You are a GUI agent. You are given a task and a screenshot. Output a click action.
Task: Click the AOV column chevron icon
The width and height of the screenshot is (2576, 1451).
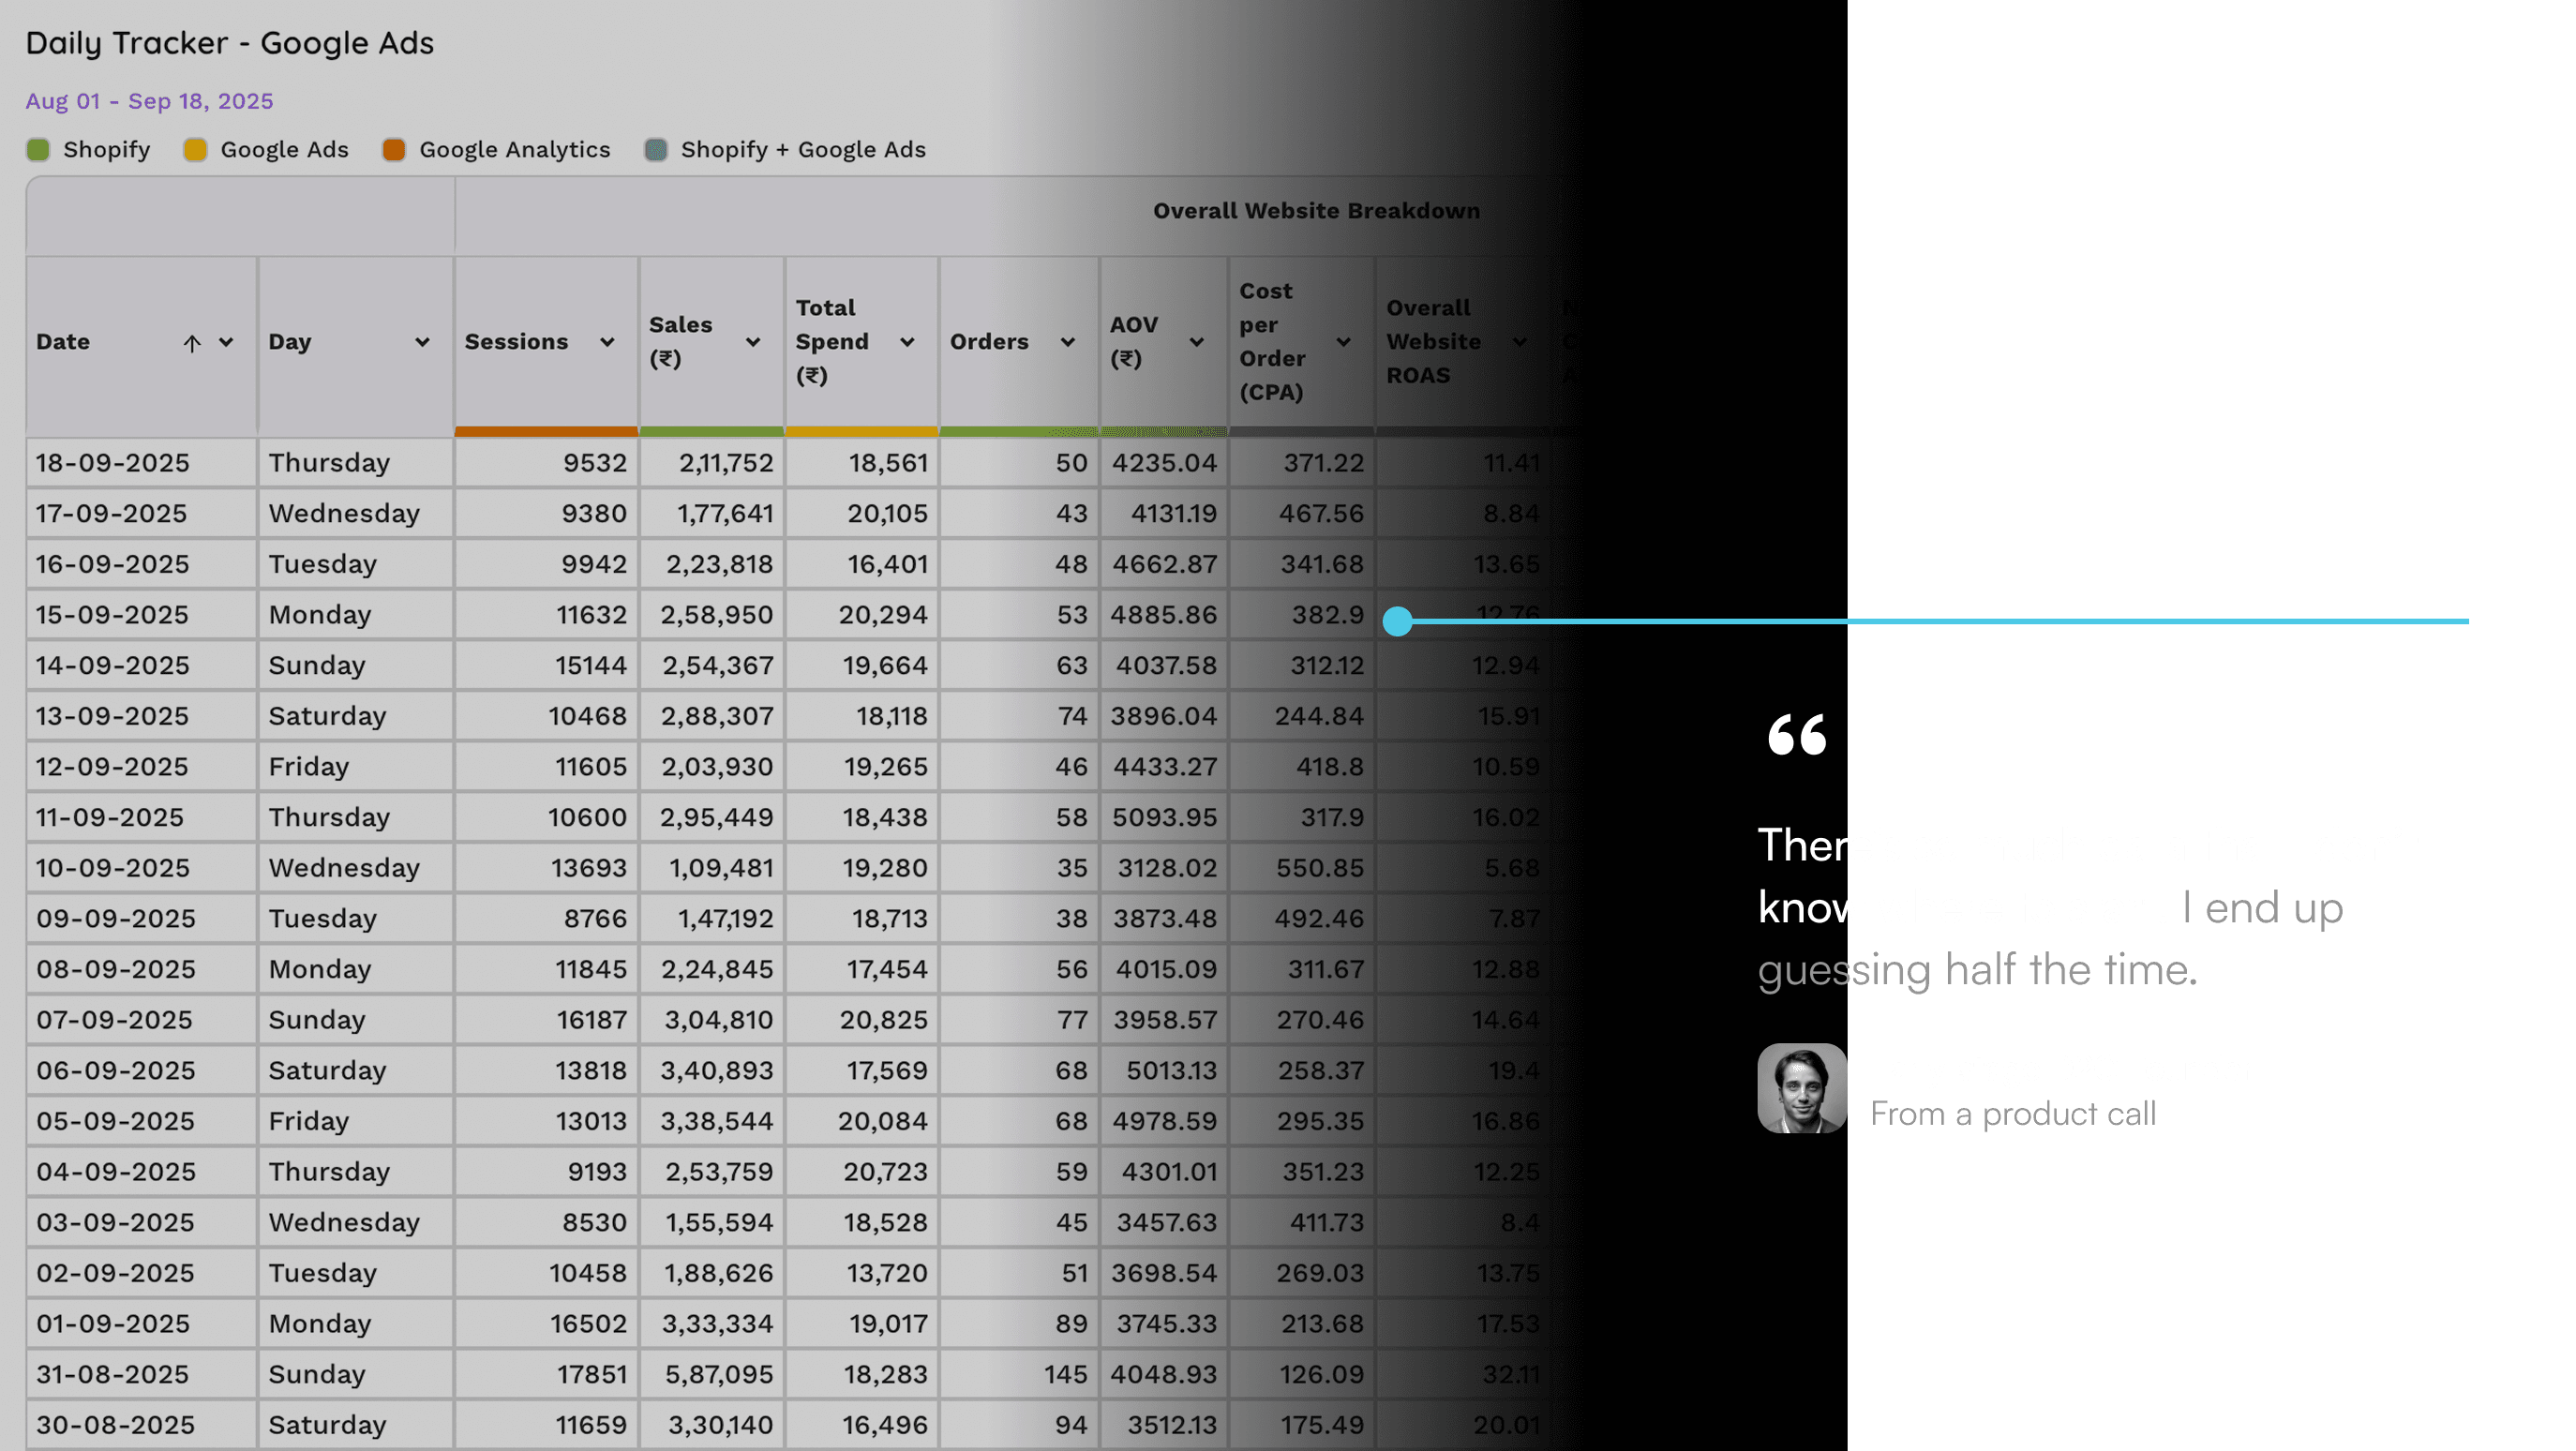coord(1196,342)
